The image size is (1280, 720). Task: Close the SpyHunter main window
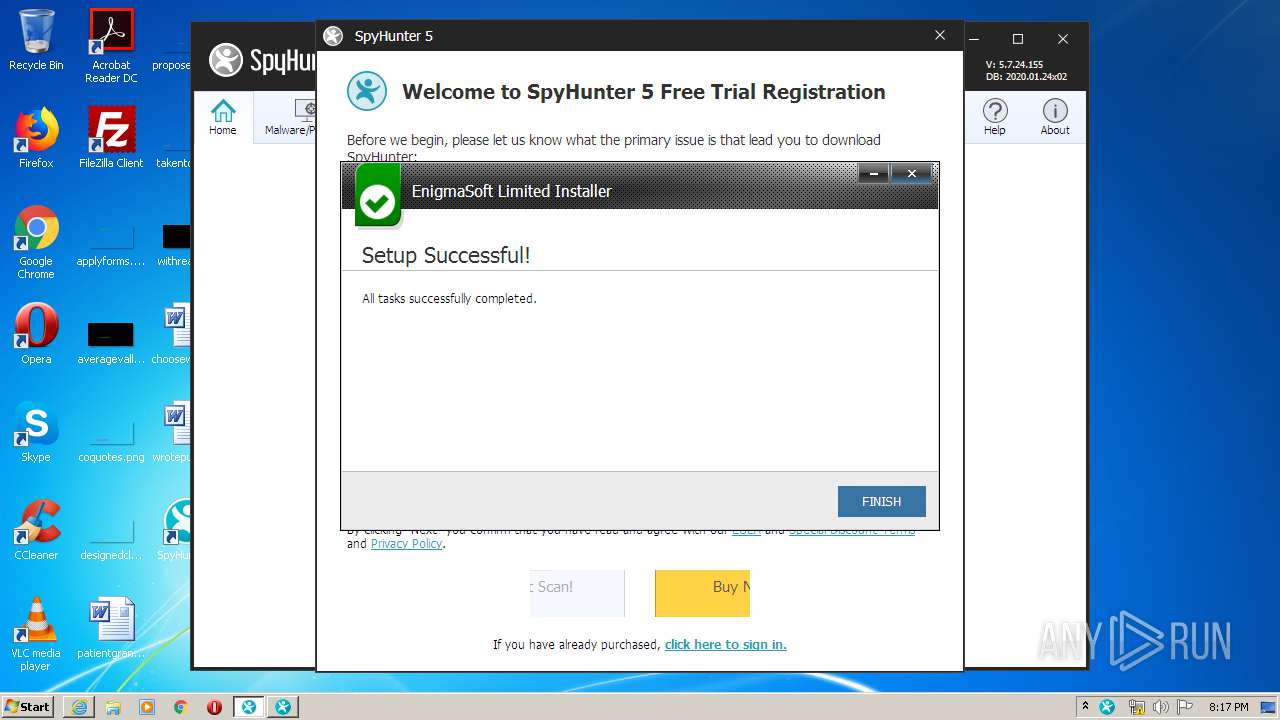(x=1063, y=39)
